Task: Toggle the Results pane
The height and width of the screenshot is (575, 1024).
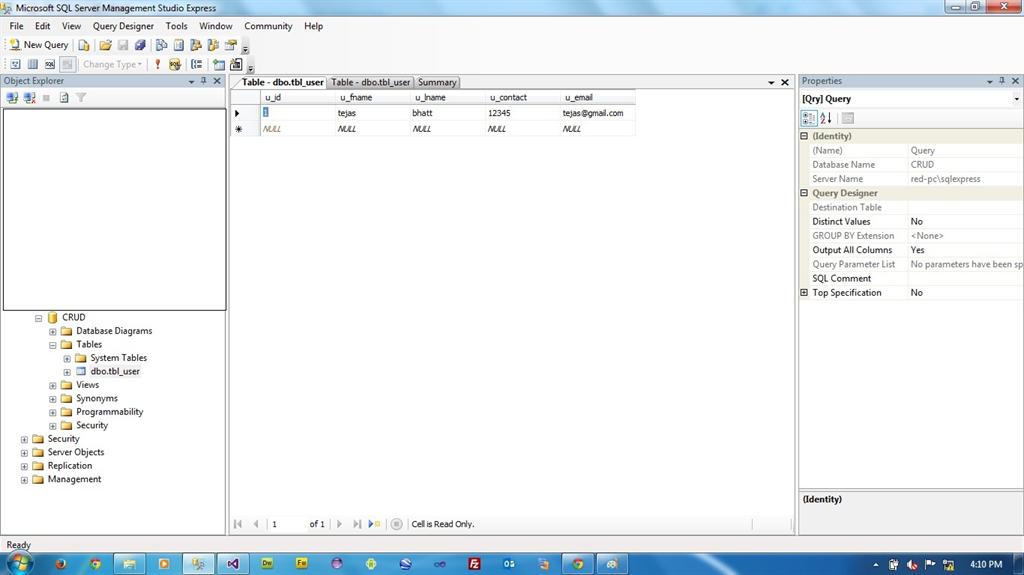Action: (x=67, y=64)
